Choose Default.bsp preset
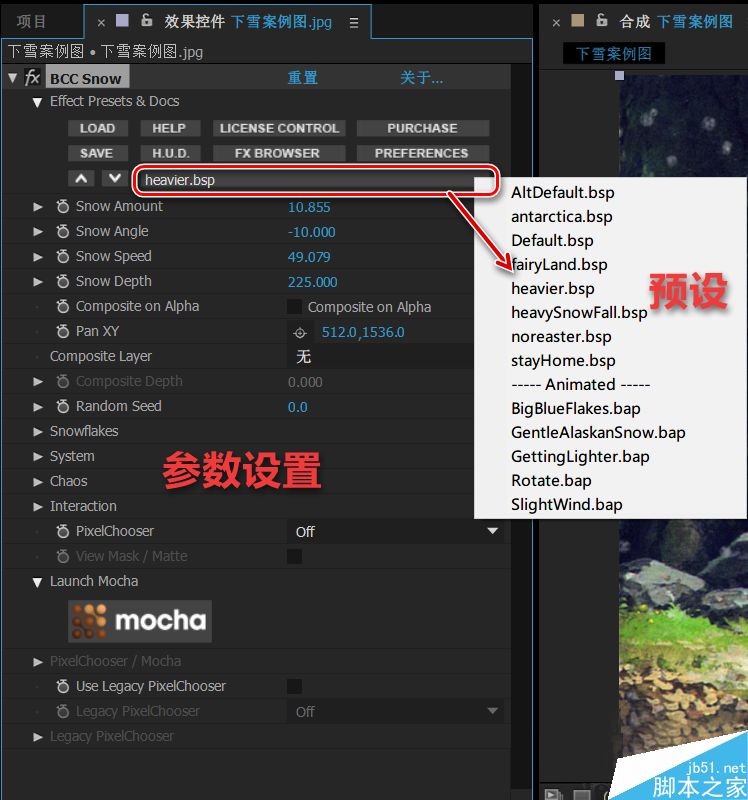Screen dimensions: 748x800 click(552, 240)
